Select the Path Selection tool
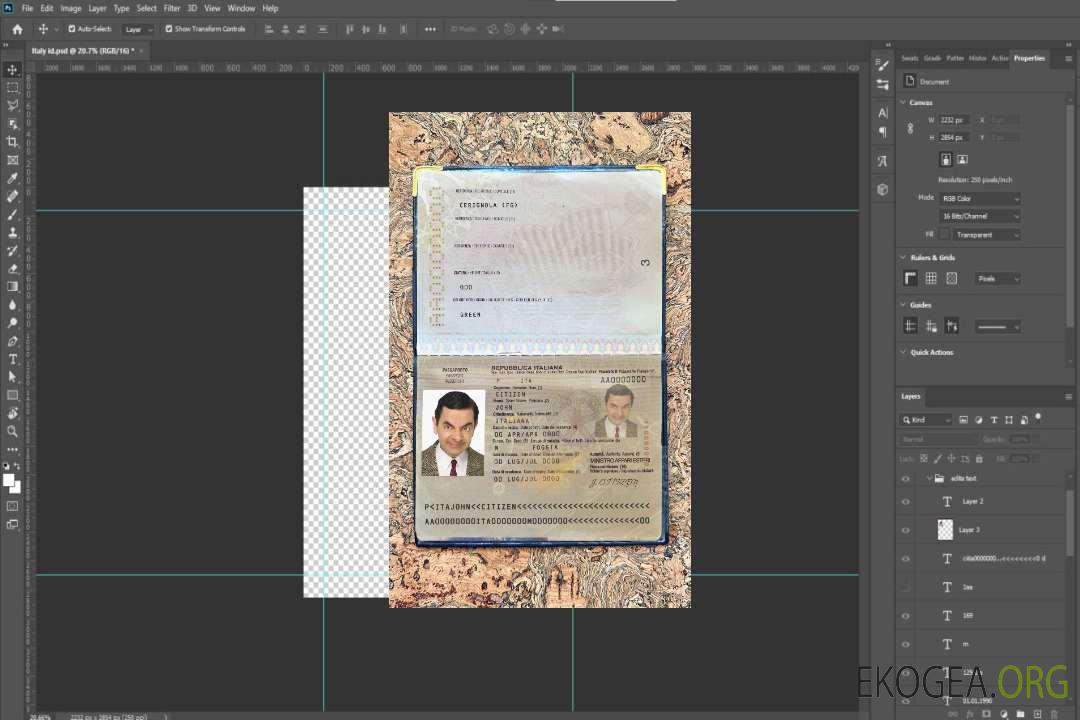This screenshot has width=1080, height=720. pyautogui.click(x=12, y=377)
